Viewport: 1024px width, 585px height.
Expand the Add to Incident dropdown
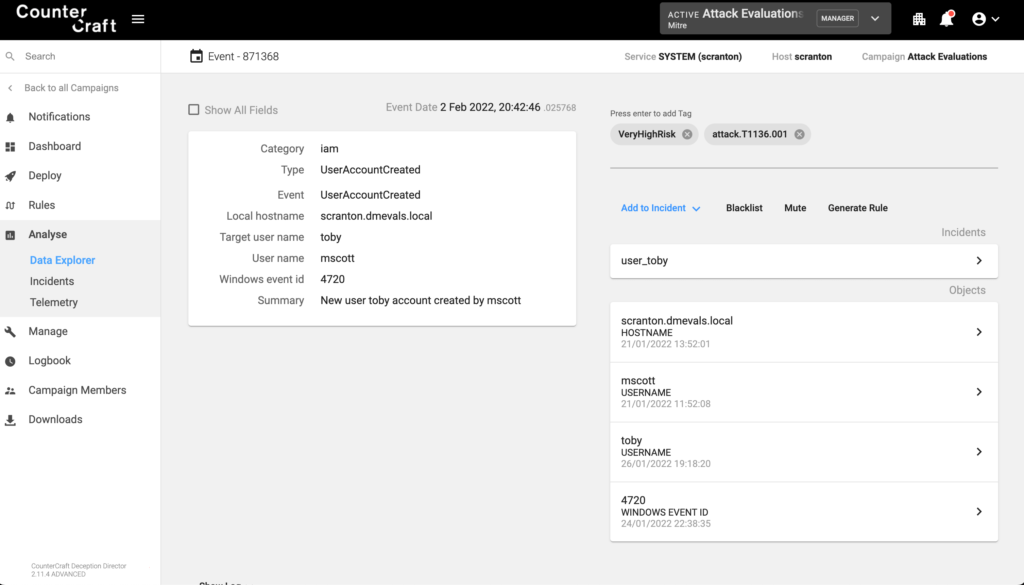[x=661, y=208]
